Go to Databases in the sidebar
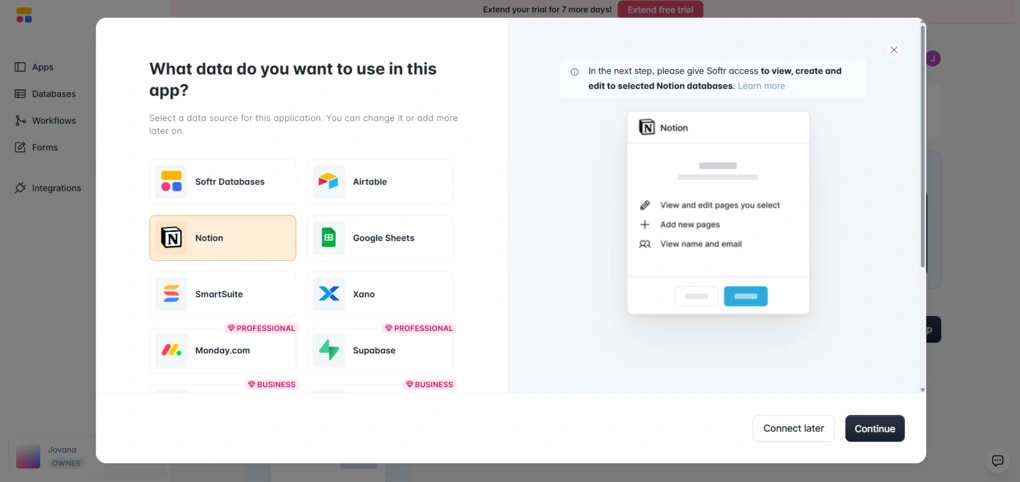The width and height of the screenshot is (1020, 482). click(53, 94)
